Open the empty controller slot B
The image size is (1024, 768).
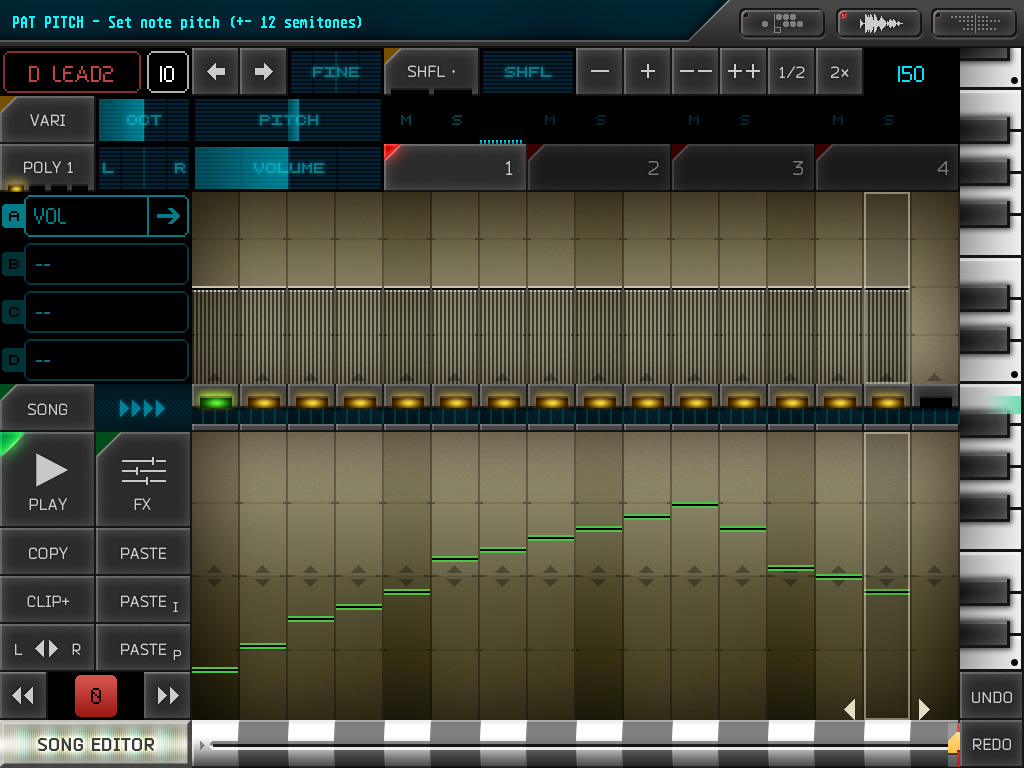[x=106, y=264]
